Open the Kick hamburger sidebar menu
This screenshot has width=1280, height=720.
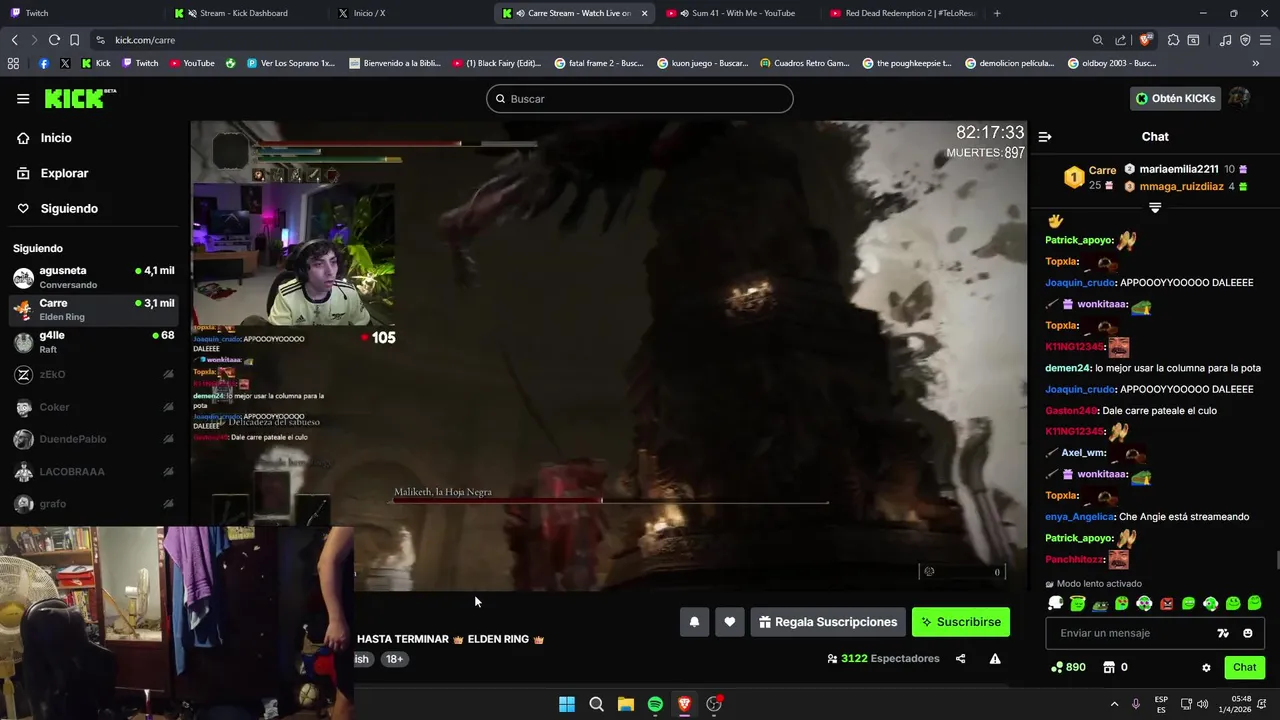23,98
